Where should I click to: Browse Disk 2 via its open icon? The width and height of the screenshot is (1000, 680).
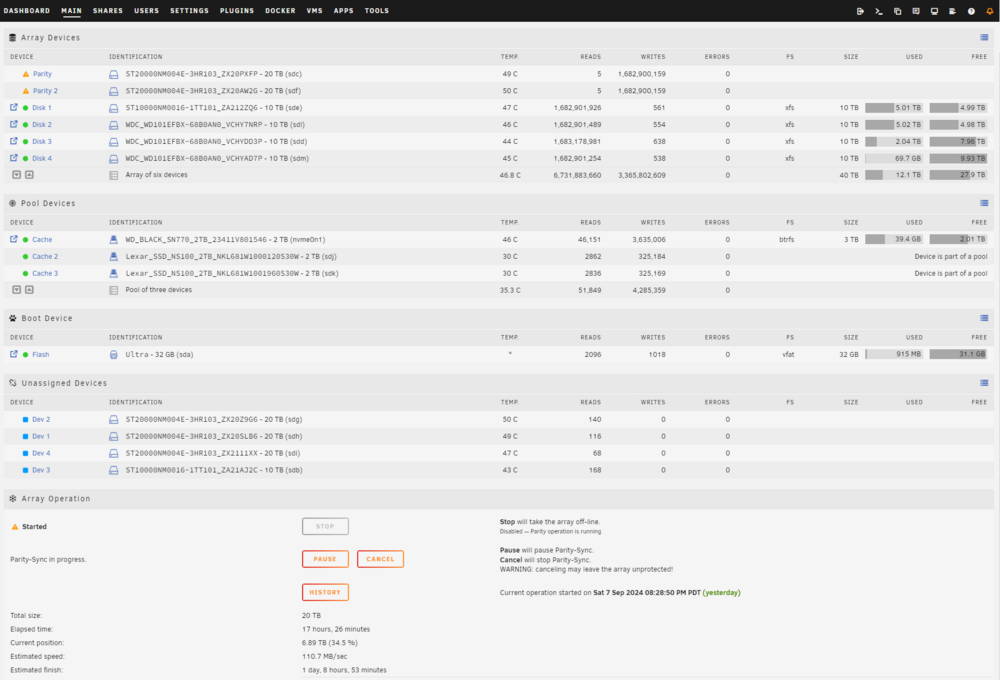click(13, 124)
